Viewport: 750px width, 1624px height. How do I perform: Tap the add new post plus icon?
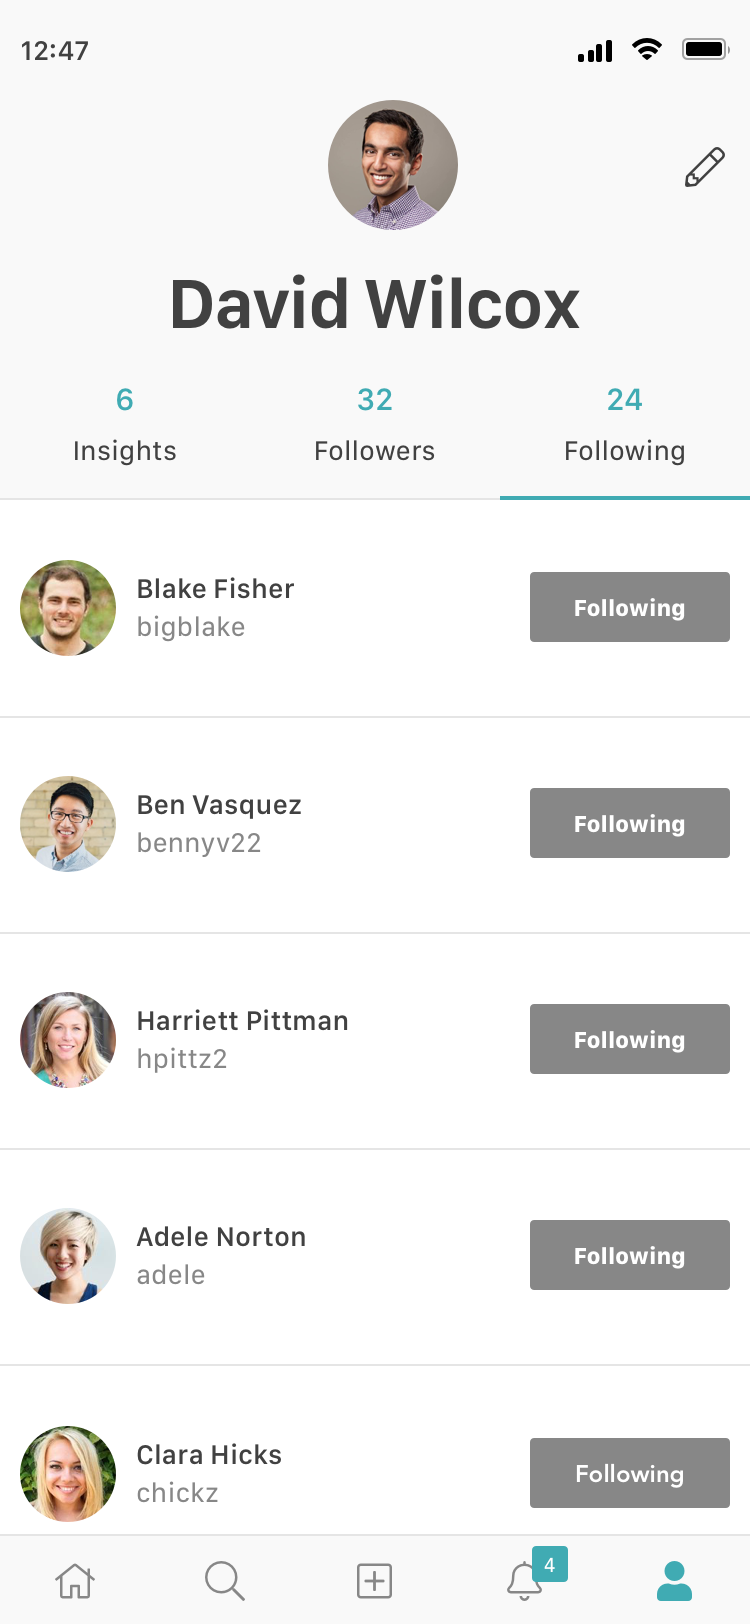click(374, 1581)
